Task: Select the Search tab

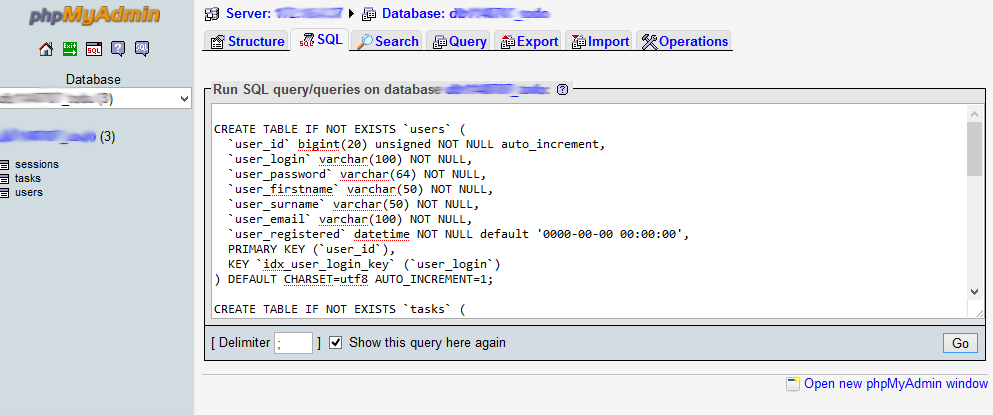Action: pyautogui.click(x=388, y=41)
